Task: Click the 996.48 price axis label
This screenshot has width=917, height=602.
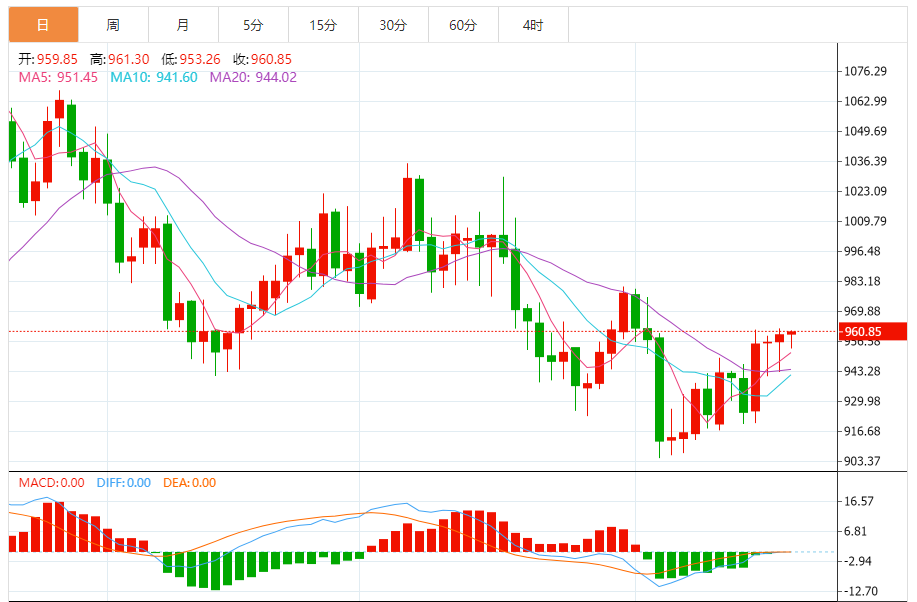Action: coord(862,251)
